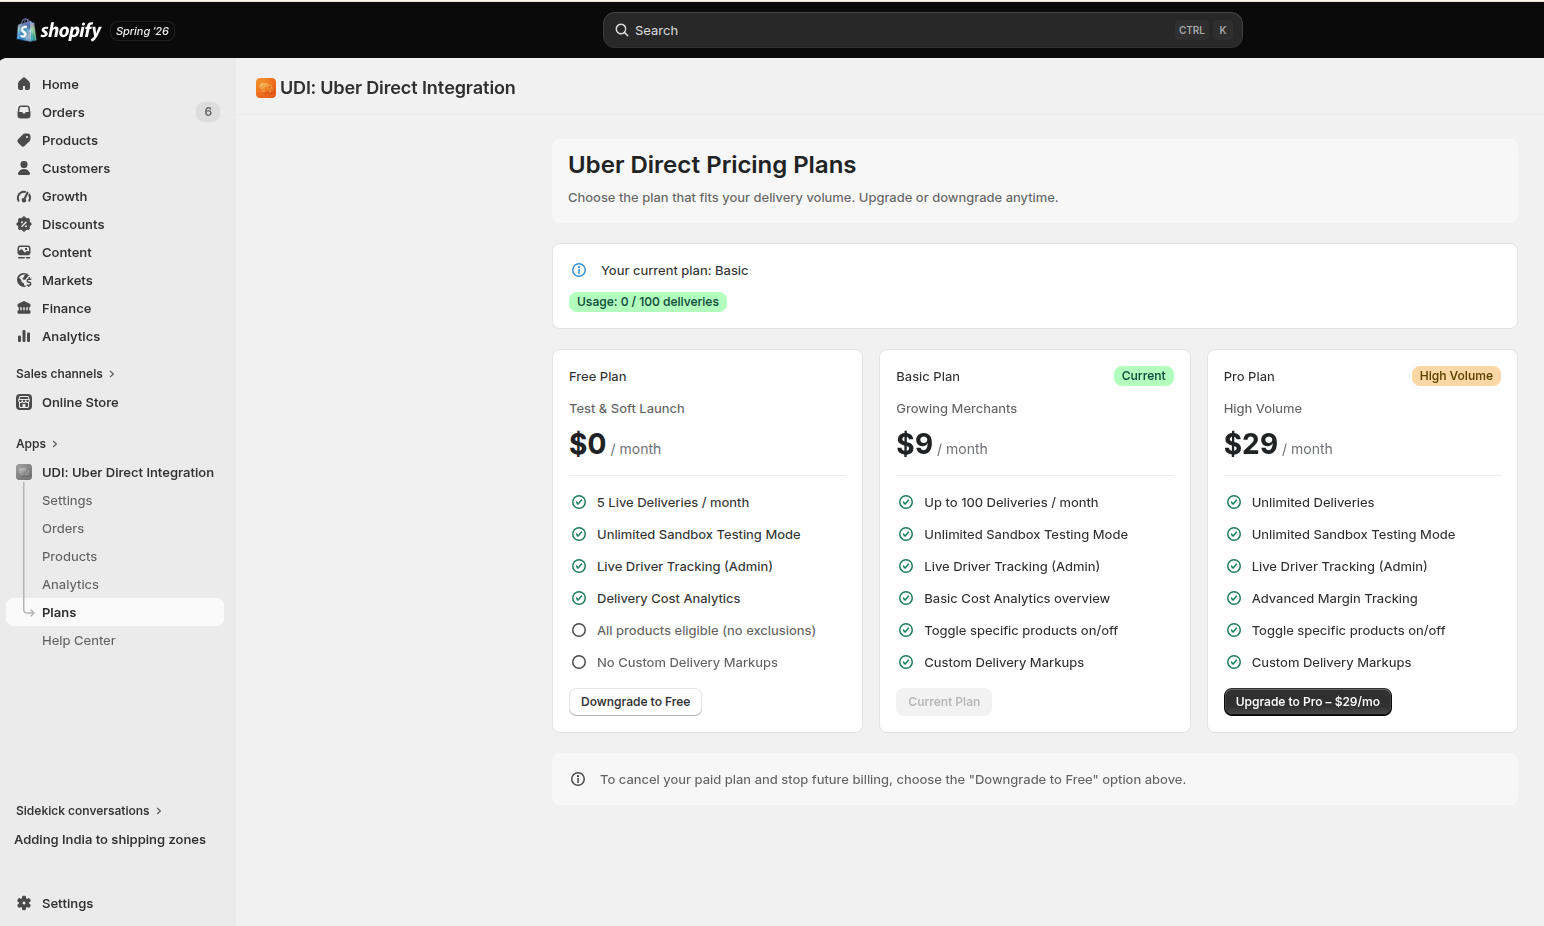This screenshot has width=1544, height=926.
Task: Click the info icon beside current plan
Action: click(578, 270)
